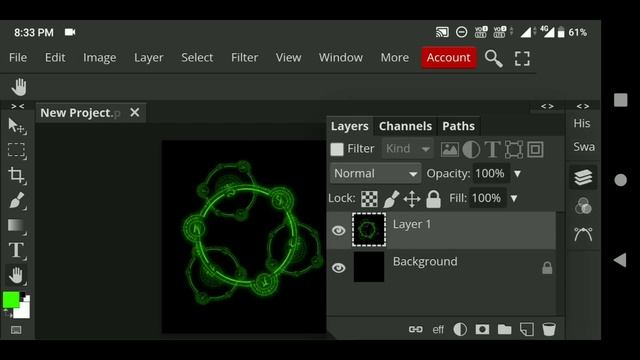Open the Kind filter dropdown
This screenshot has width=640, height=360.
pos(407,149)
